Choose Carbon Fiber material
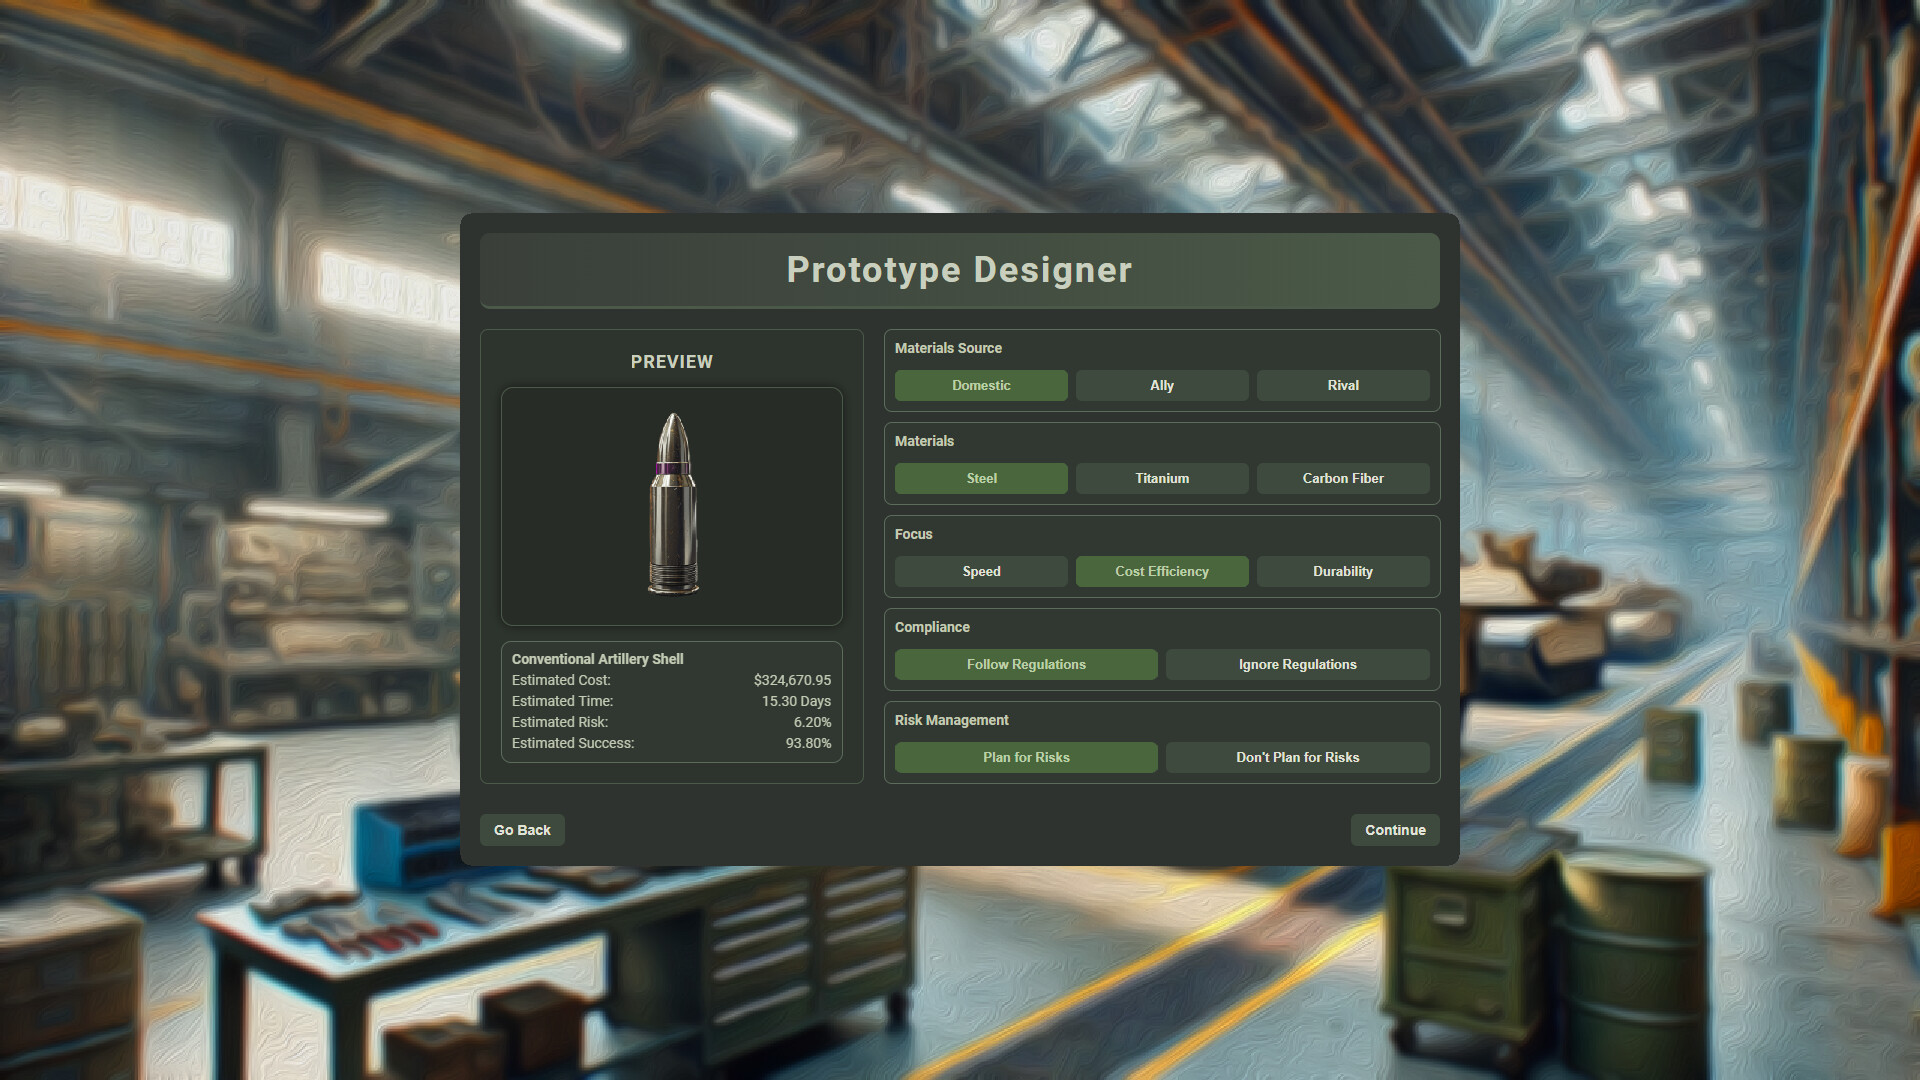The width and height of the screenshot is (1920, 1080). point(1342,478)
